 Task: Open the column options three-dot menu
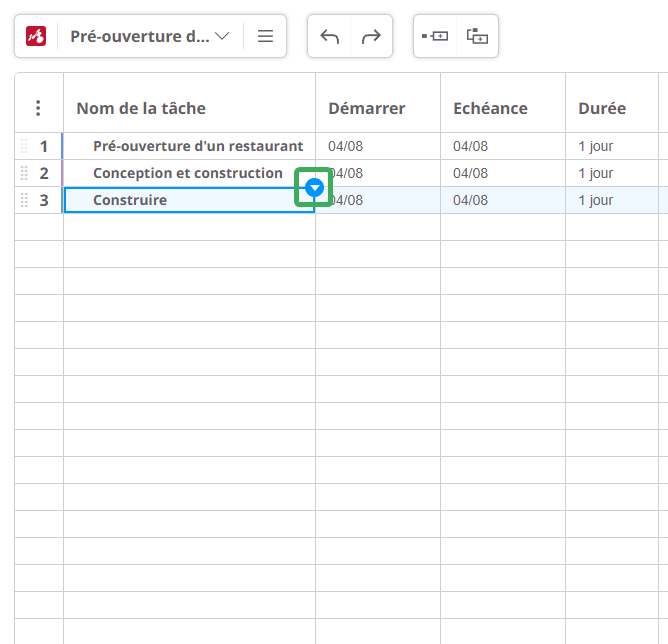pos(38,108)
